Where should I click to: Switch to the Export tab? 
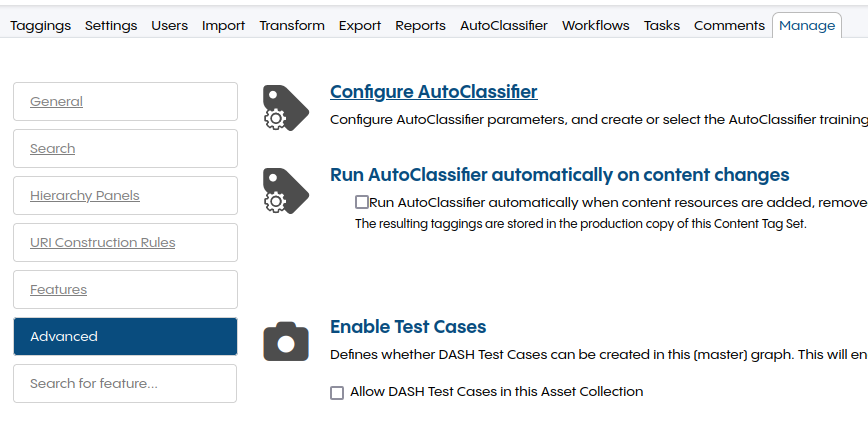point(360,25)
